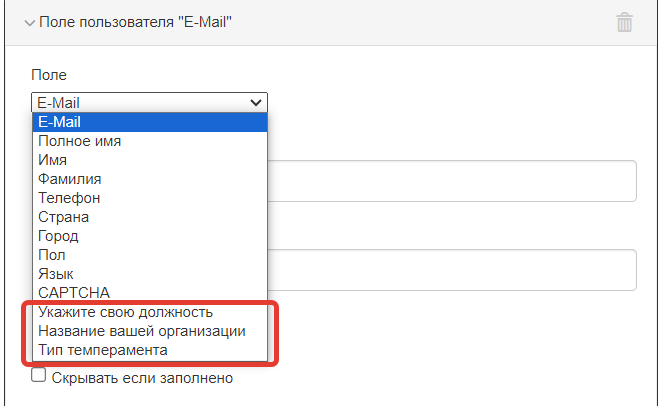Image resolution: width=660 pixels, height=406 pixels.
Task: Choose "Город" from the dropdown
Action: point(150,236)
